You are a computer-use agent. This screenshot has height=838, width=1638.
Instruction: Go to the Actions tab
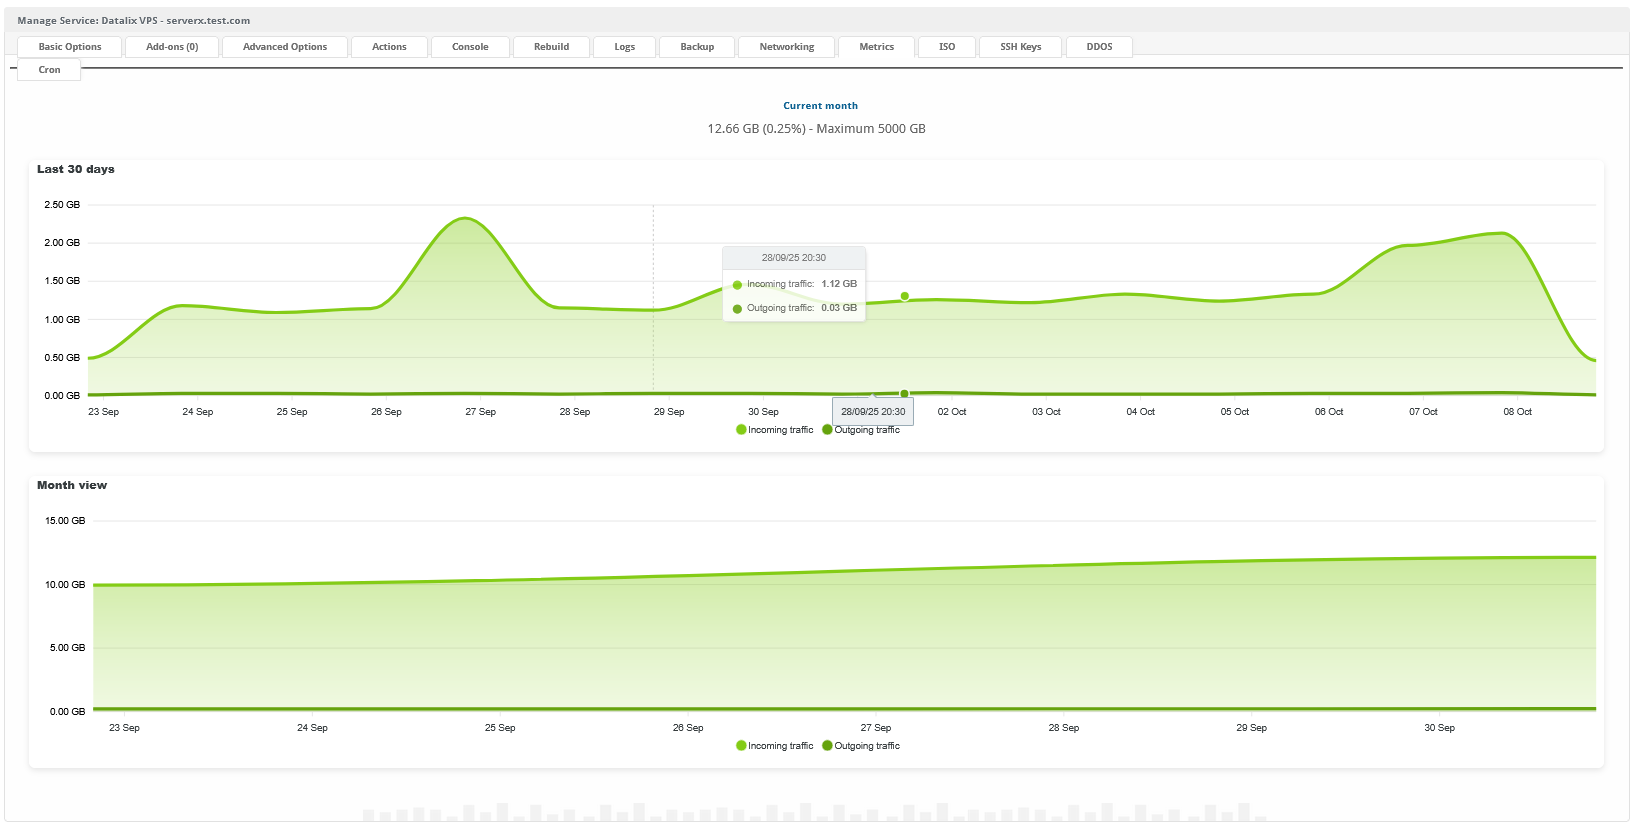pyautogui.click(x=389, y=47)
